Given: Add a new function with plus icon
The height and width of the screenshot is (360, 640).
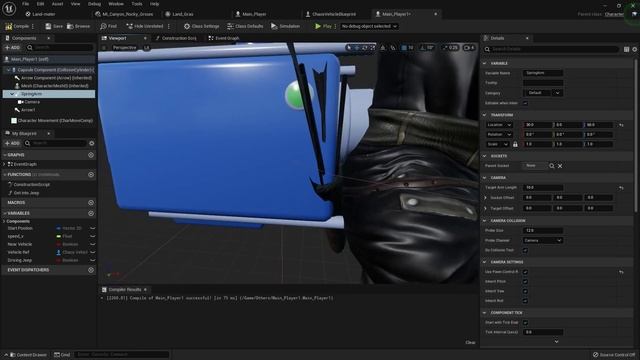Looking at the screenshot, I should (91, 175).
